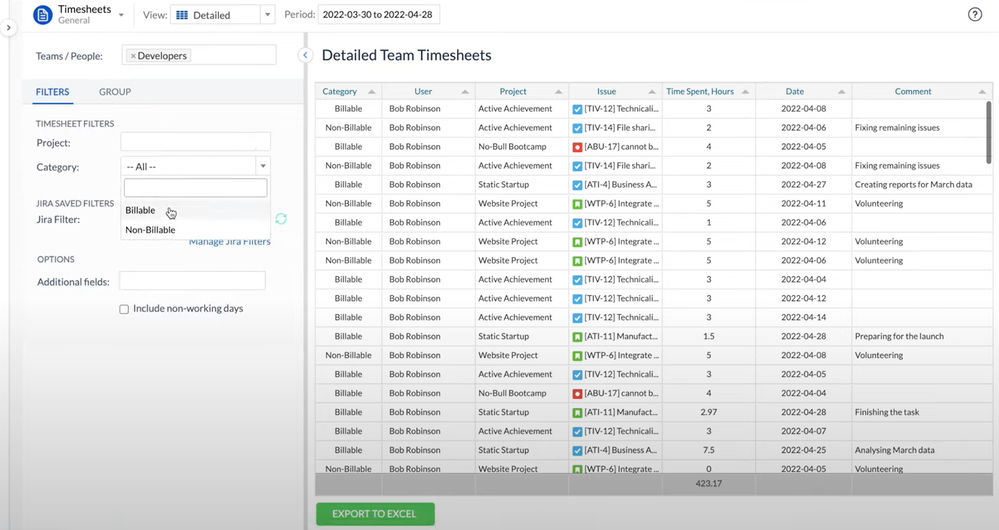This screenshot has width=999, height=530.
Task: Sort by the User column arrow
Action: coord(464,92)
